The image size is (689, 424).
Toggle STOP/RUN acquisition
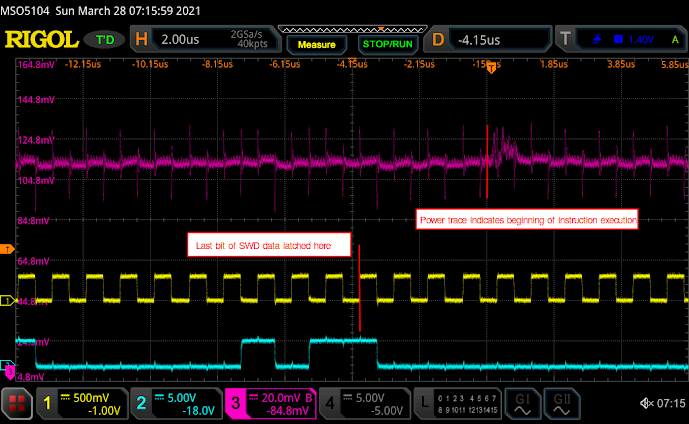coord(388,44)
